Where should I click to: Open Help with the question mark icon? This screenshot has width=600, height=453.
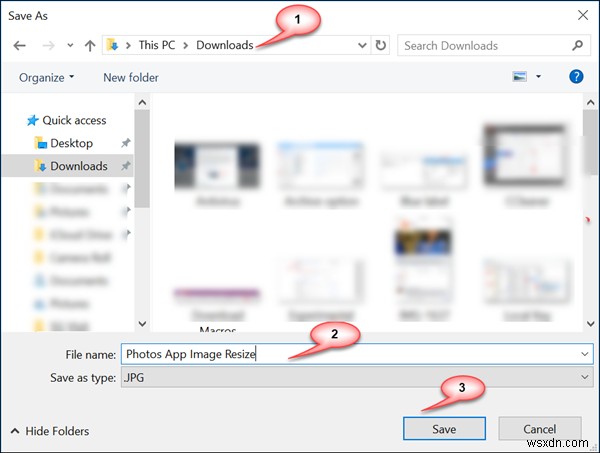pos(576,77)
